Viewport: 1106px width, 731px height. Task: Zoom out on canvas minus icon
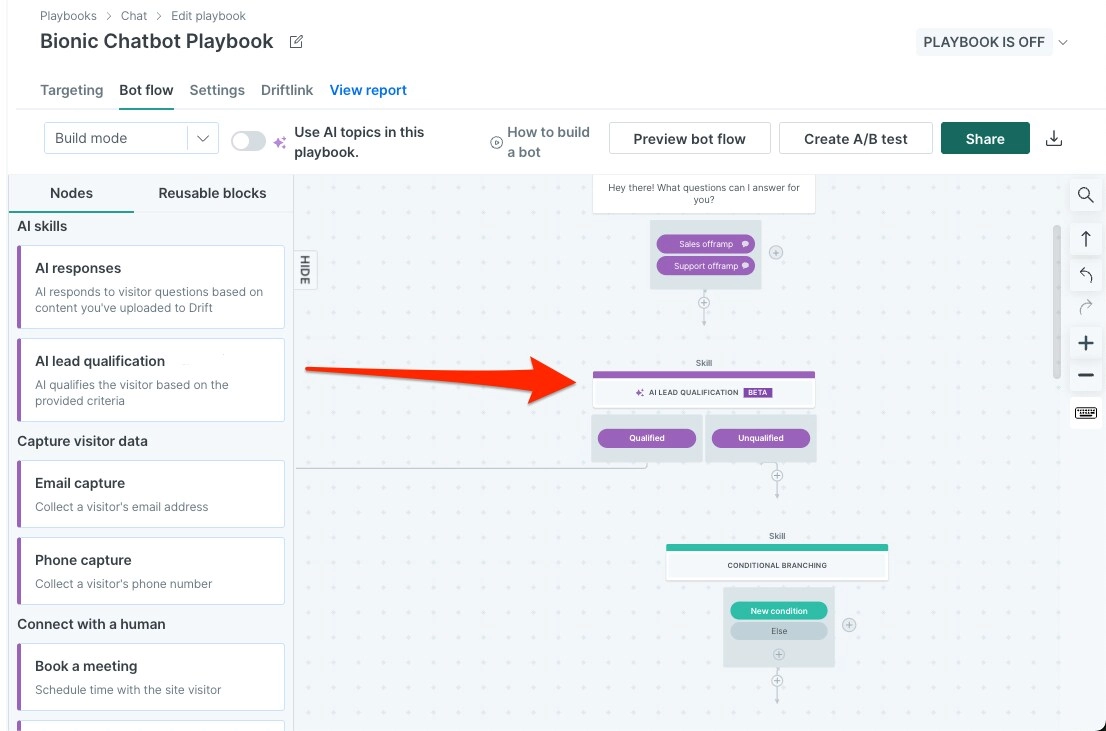(1086, 375)
